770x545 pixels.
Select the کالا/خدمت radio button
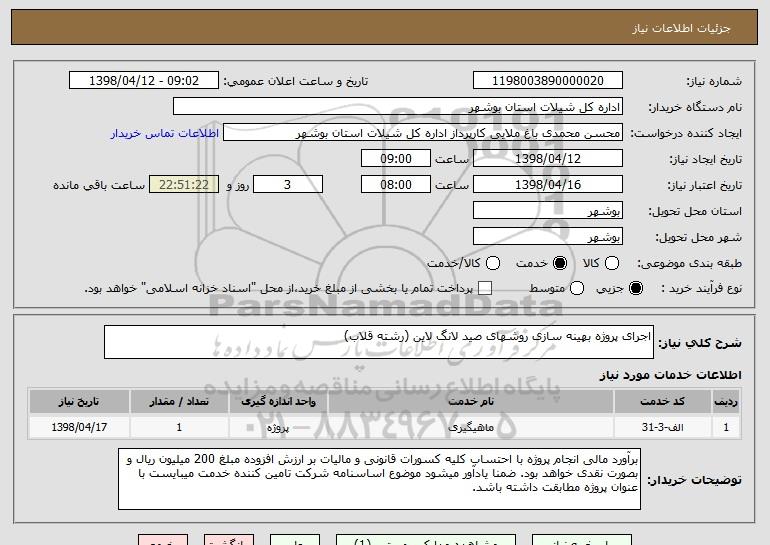pos(493,263)
